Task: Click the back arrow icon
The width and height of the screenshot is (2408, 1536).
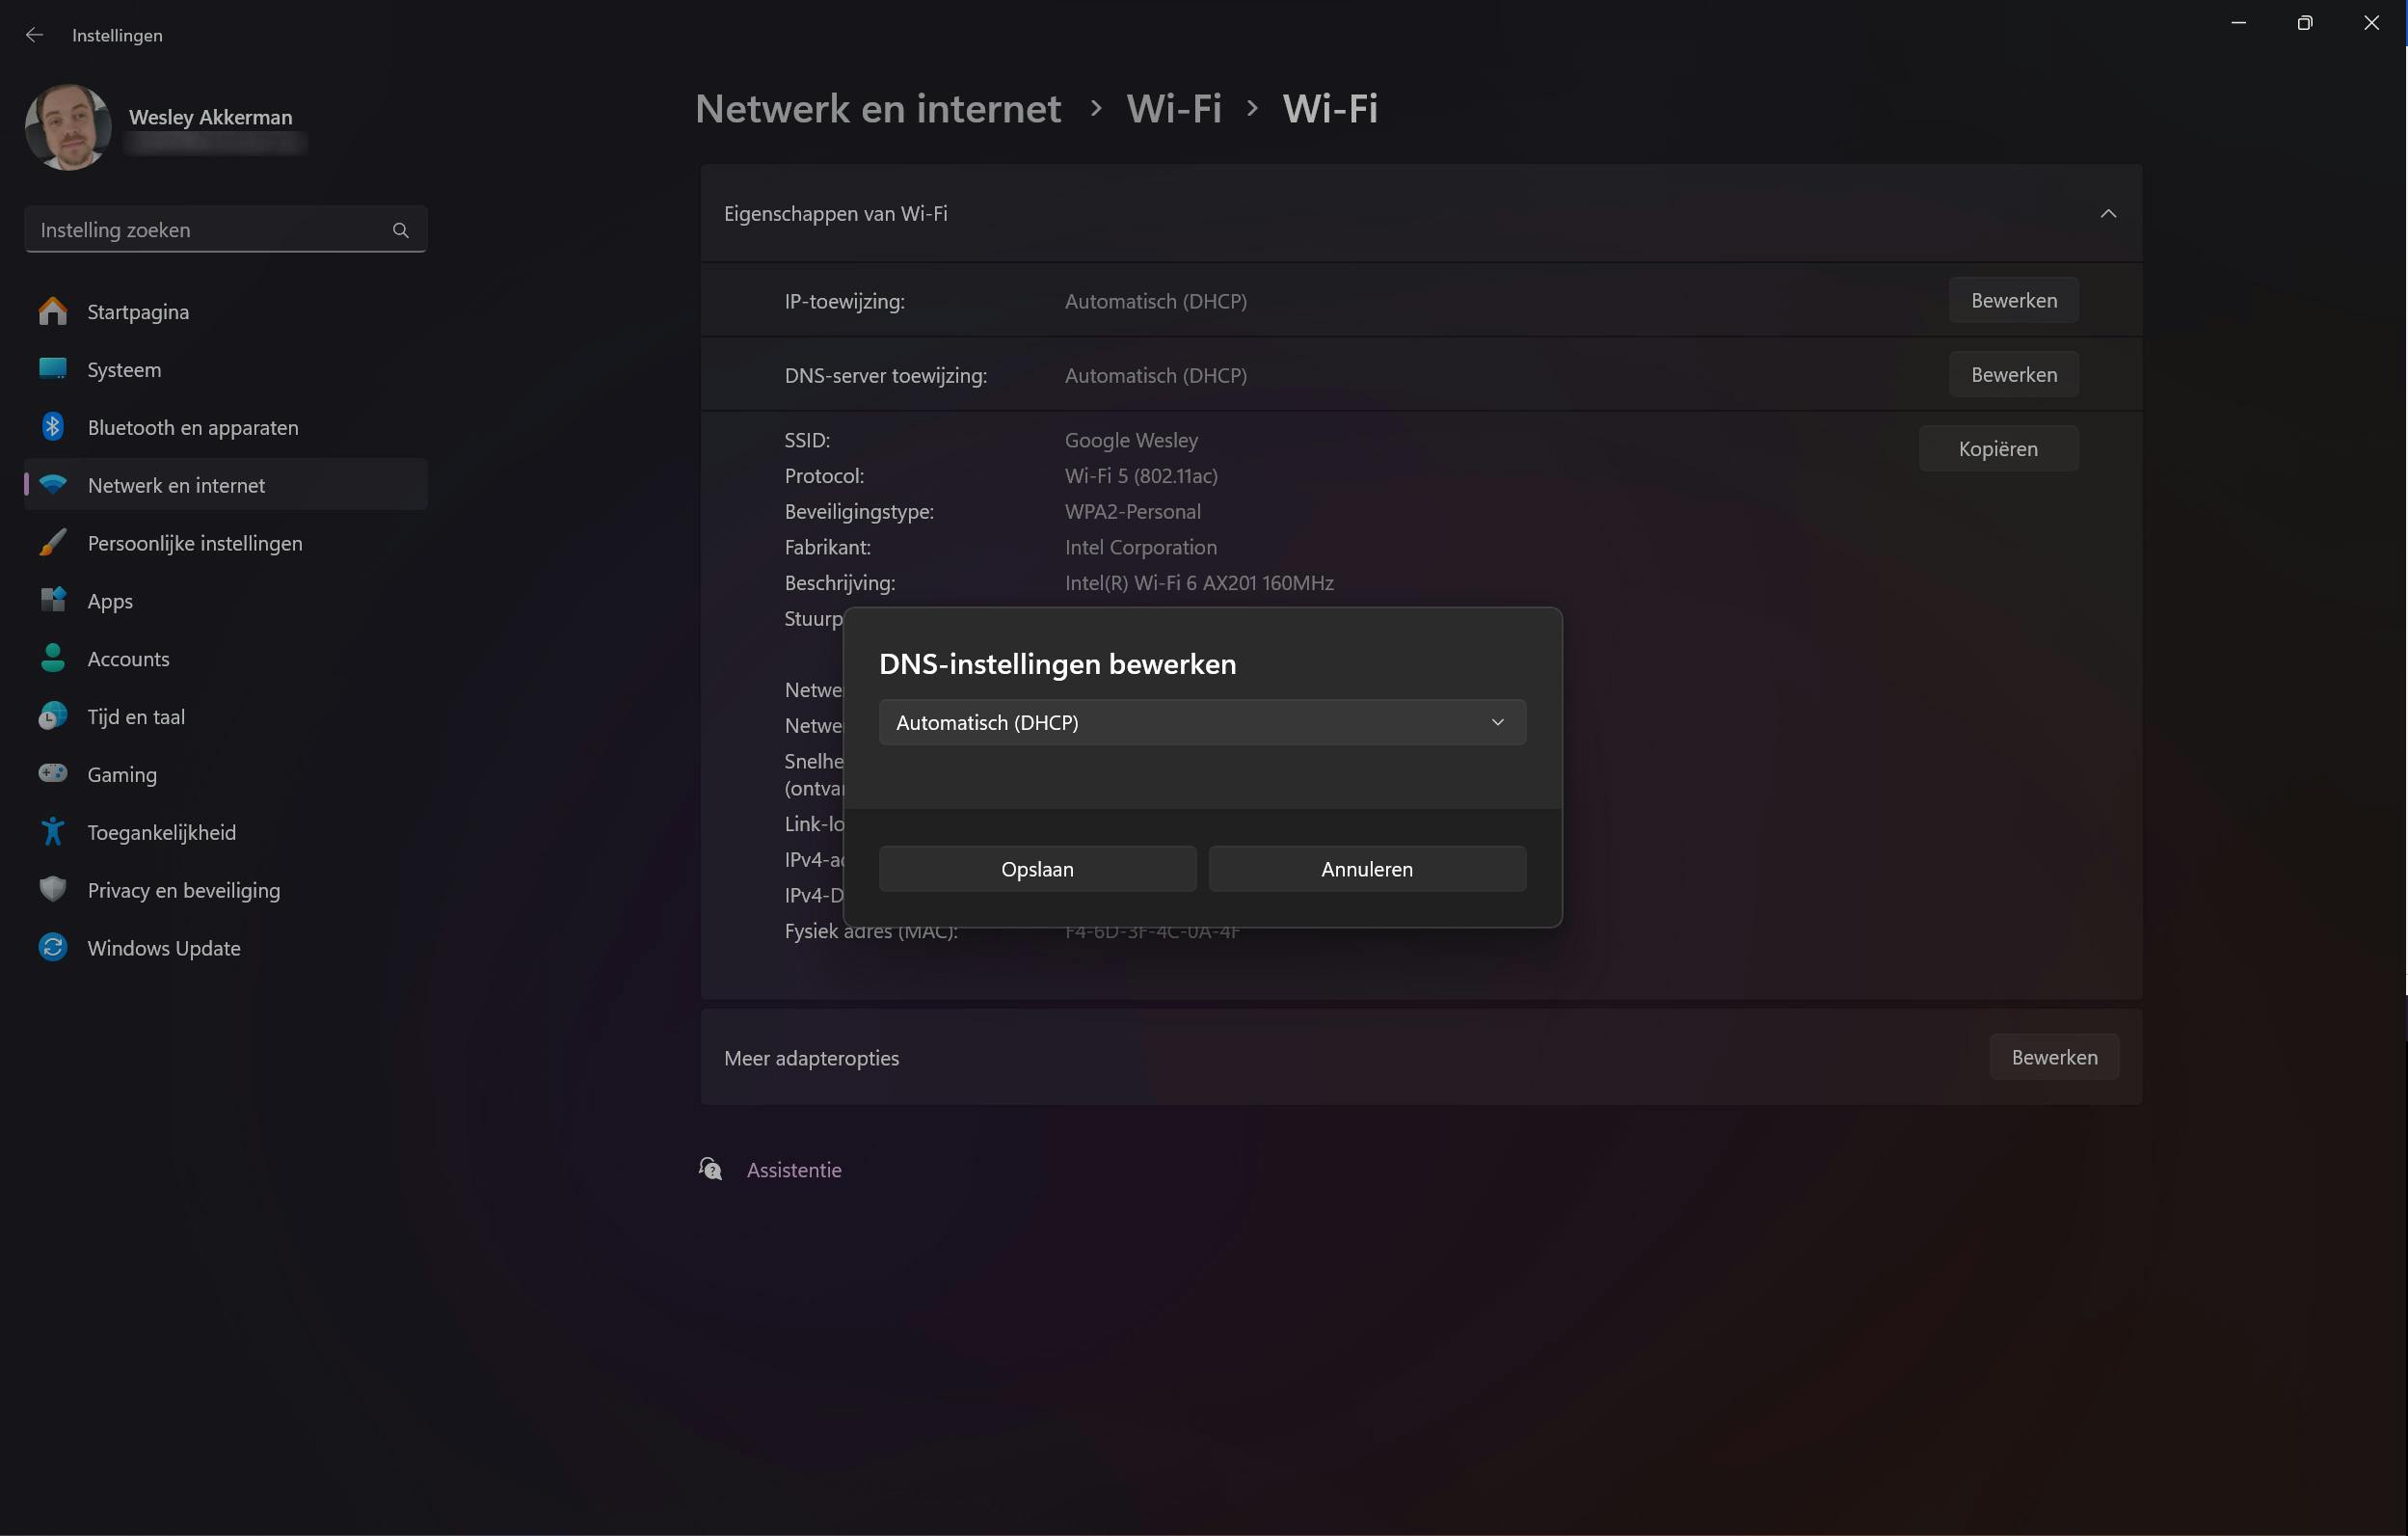Action: pyautogui.click(x=35, y=35)
